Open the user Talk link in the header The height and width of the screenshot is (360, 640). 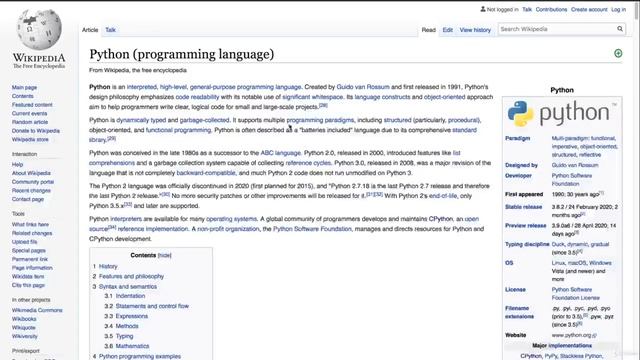pyautogui.click(x=527, y=9)
